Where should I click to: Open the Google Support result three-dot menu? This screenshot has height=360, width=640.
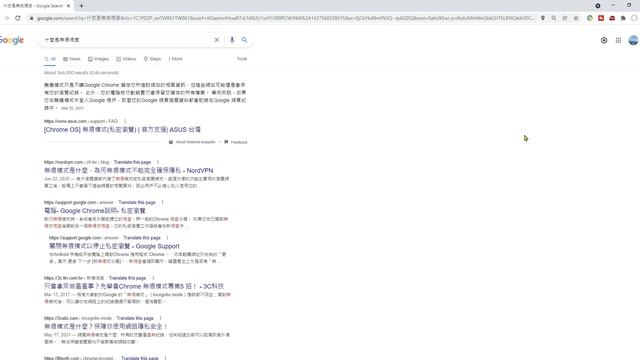pyautogui.click(x=167, y=238)
